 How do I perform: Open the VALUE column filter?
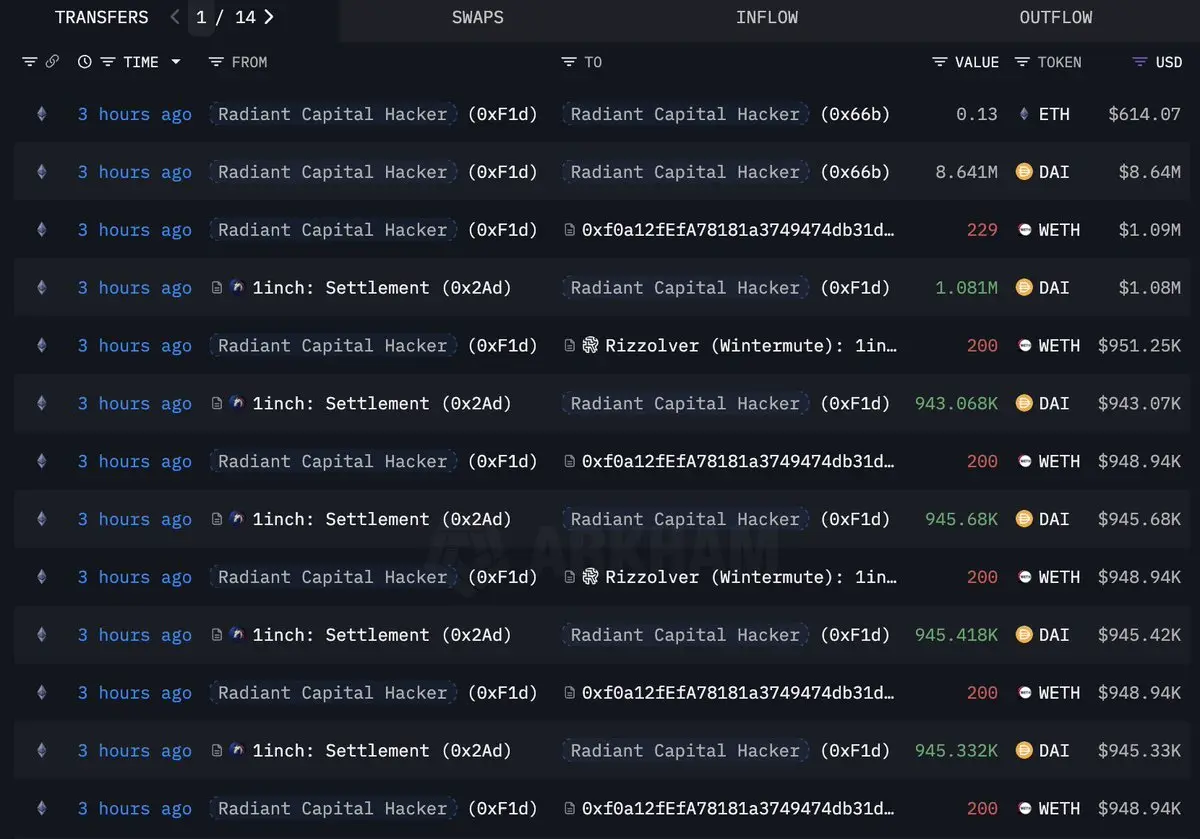click(940, 62)
